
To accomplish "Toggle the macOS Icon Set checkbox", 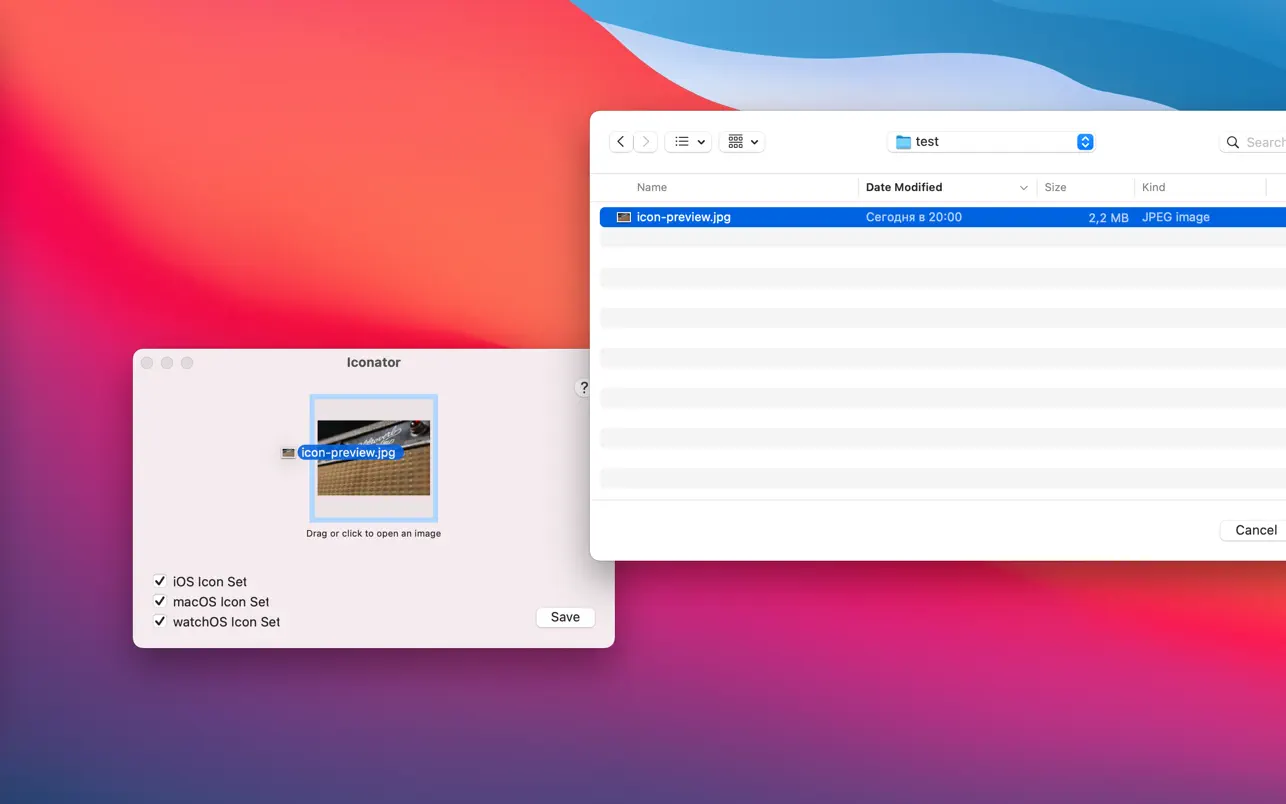I will [x=160, y=601].
